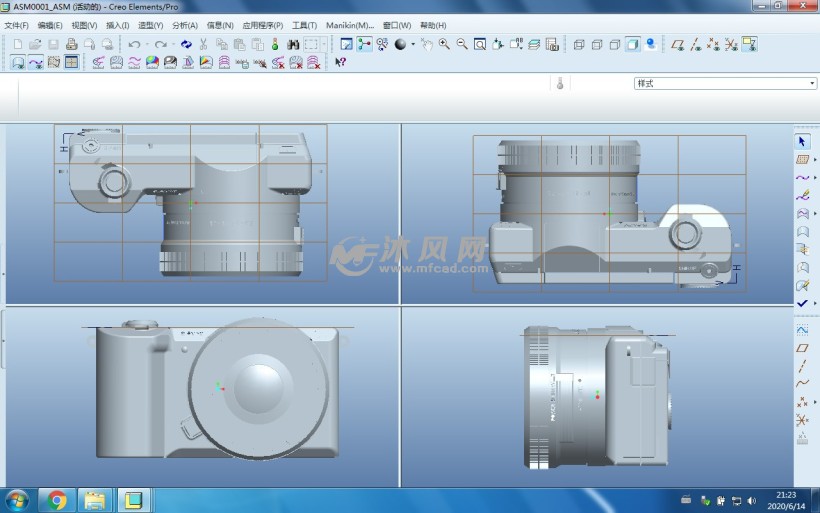Toggle Wireframe display mode
Screen dimensions: 820x513
(x=579, y=44)
